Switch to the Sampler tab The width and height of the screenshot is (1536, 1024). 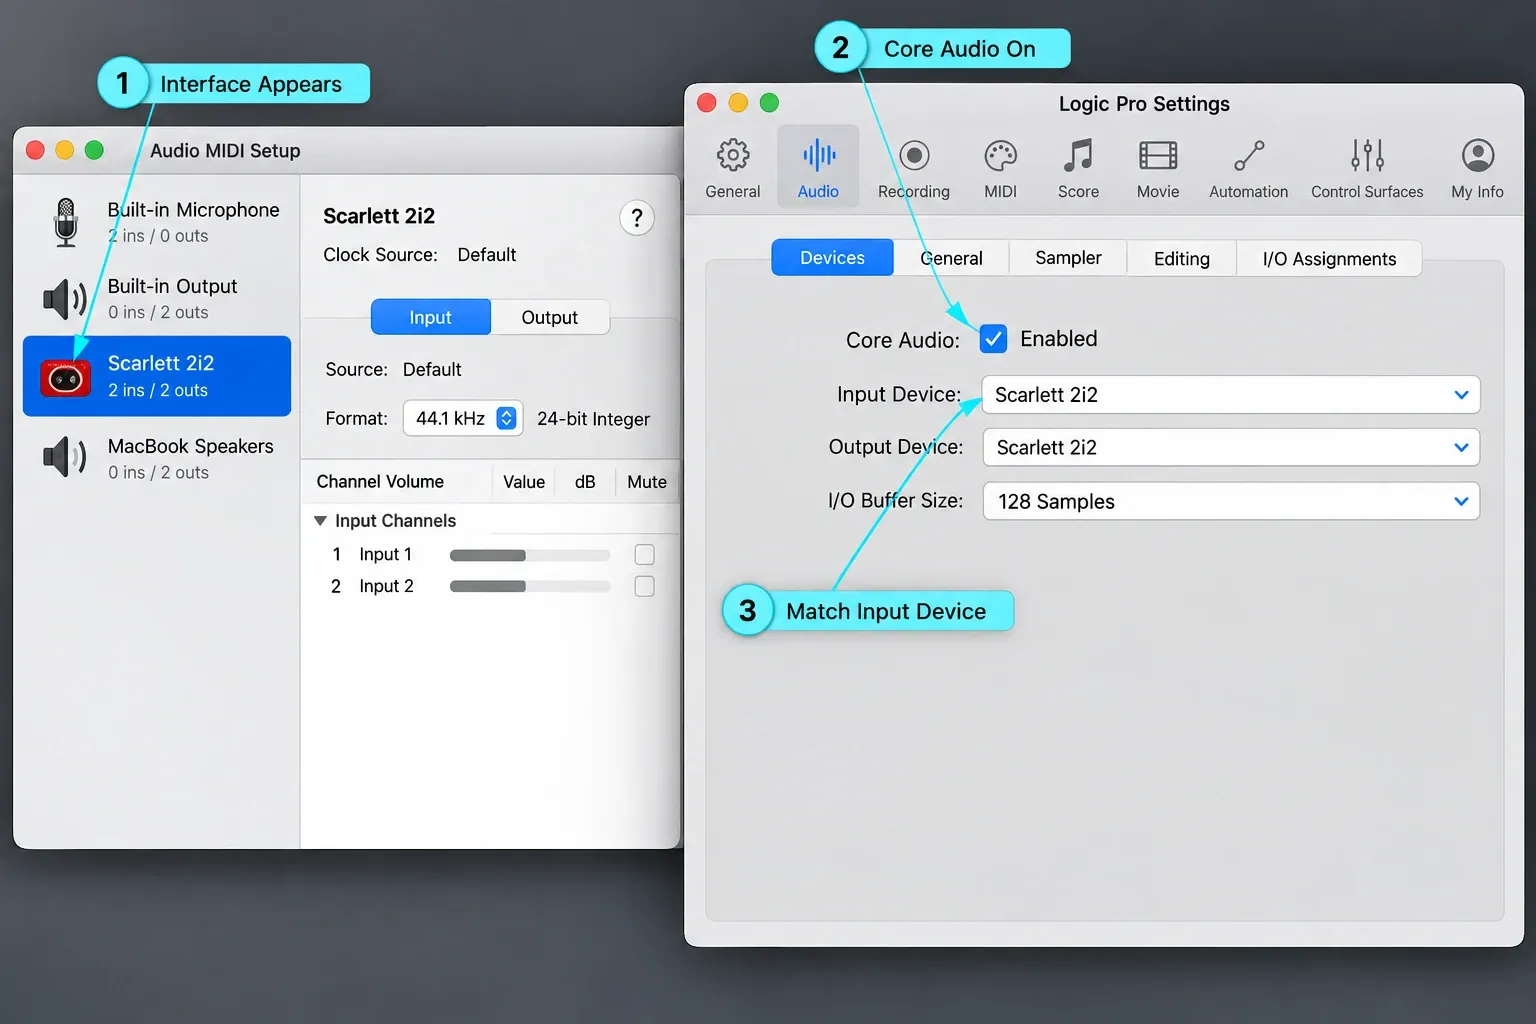1068,258
